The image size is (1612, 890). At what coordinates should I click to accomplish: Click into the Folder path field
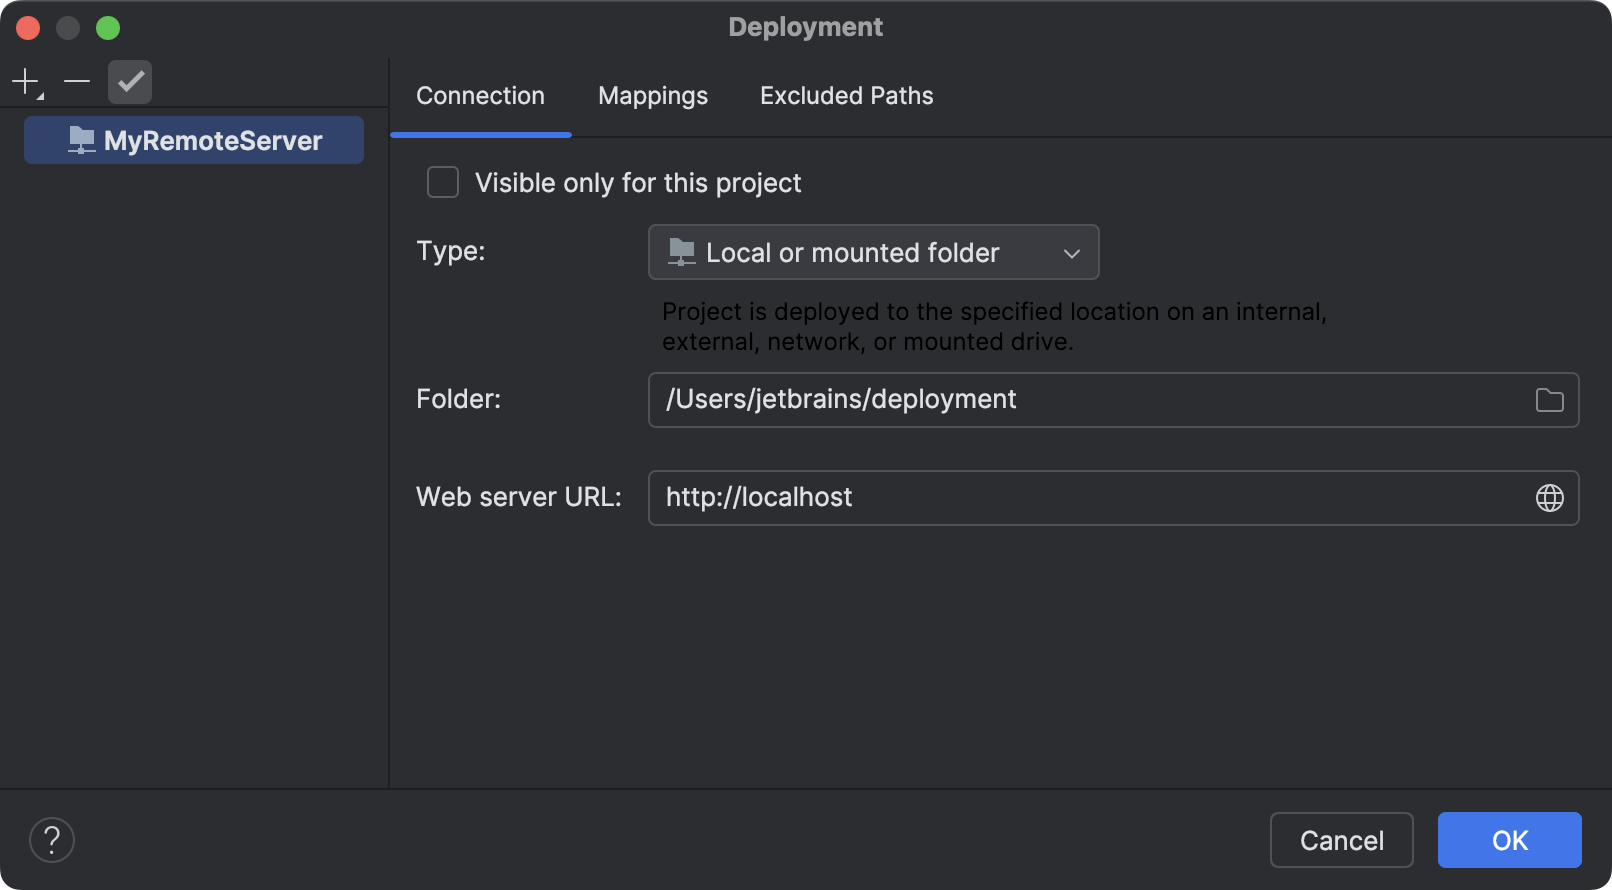click(1090, 400)
